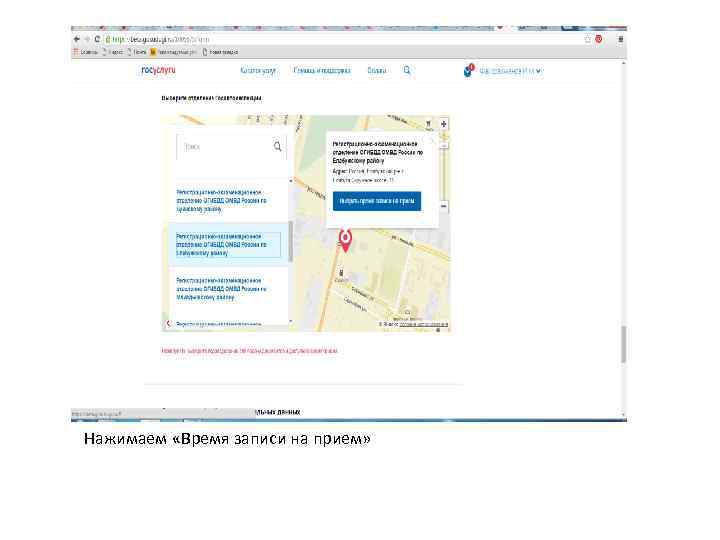Open the notifications icon with red badge
This screenshot has height=540, width=720.
[x=468, y=70]
